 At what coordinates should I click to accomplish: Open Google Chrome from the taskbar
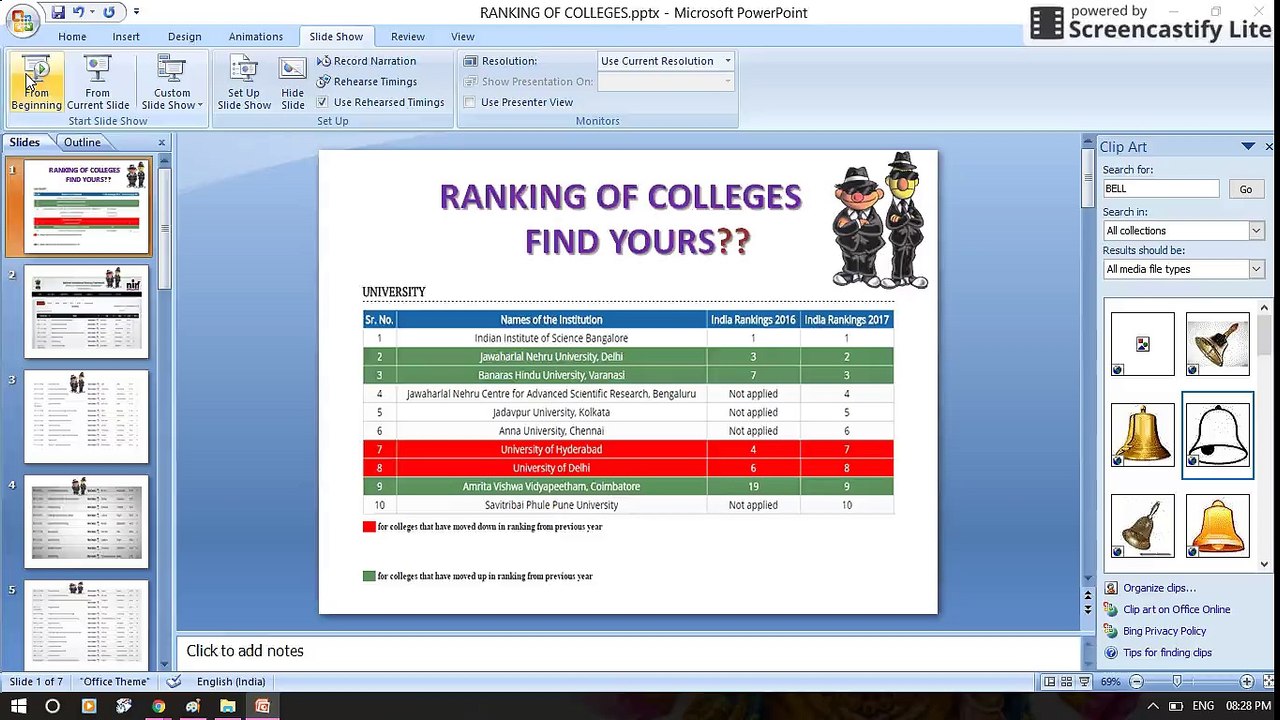click(x=158, y=706)
